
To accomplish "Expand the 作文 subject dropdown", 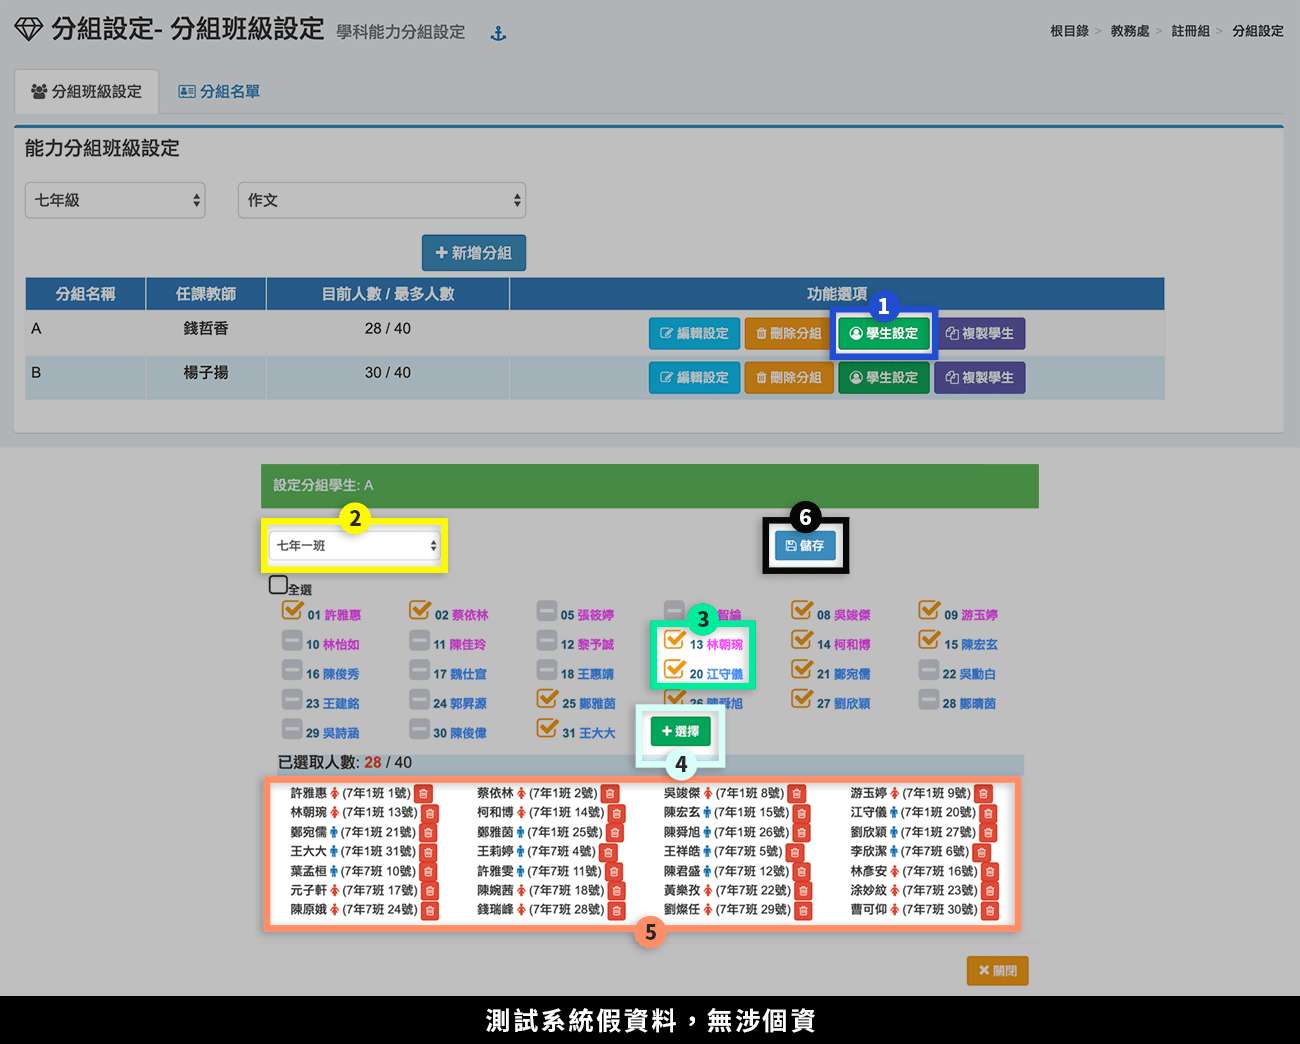I will (x=382, y=200).
